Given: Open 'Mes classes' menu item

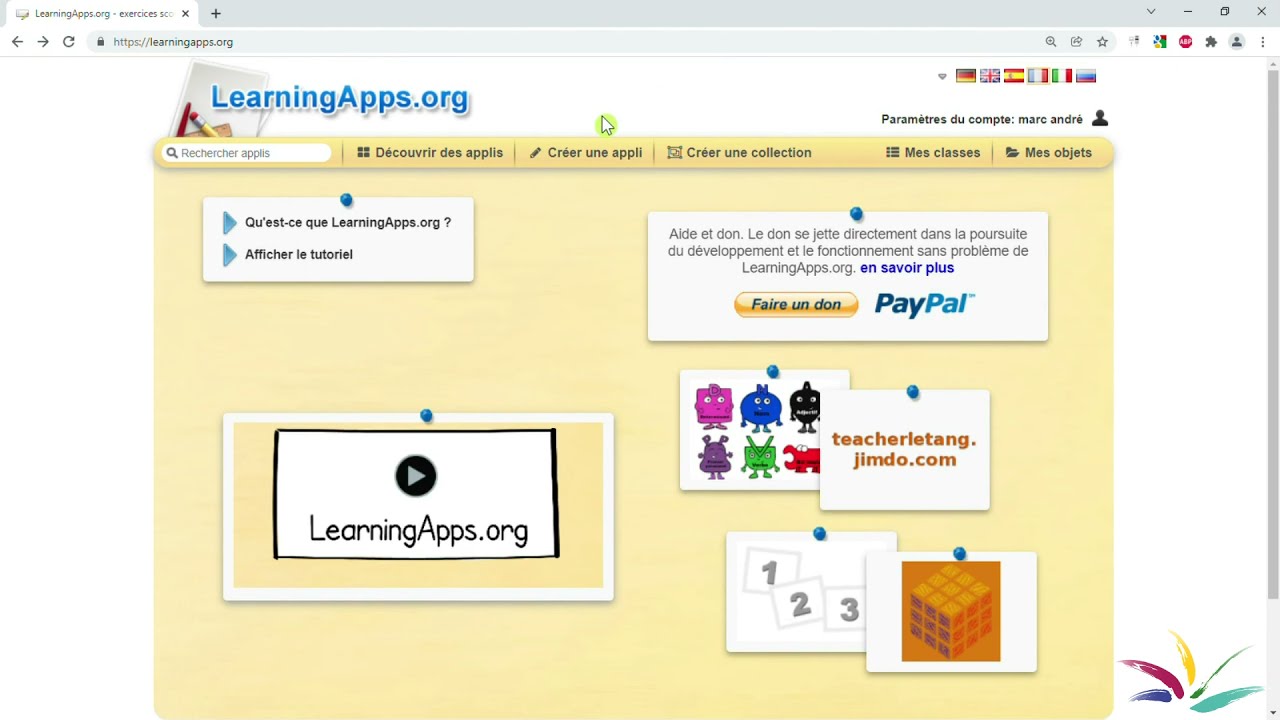Looking at the screenshot, I should click(x=933, y=153).
